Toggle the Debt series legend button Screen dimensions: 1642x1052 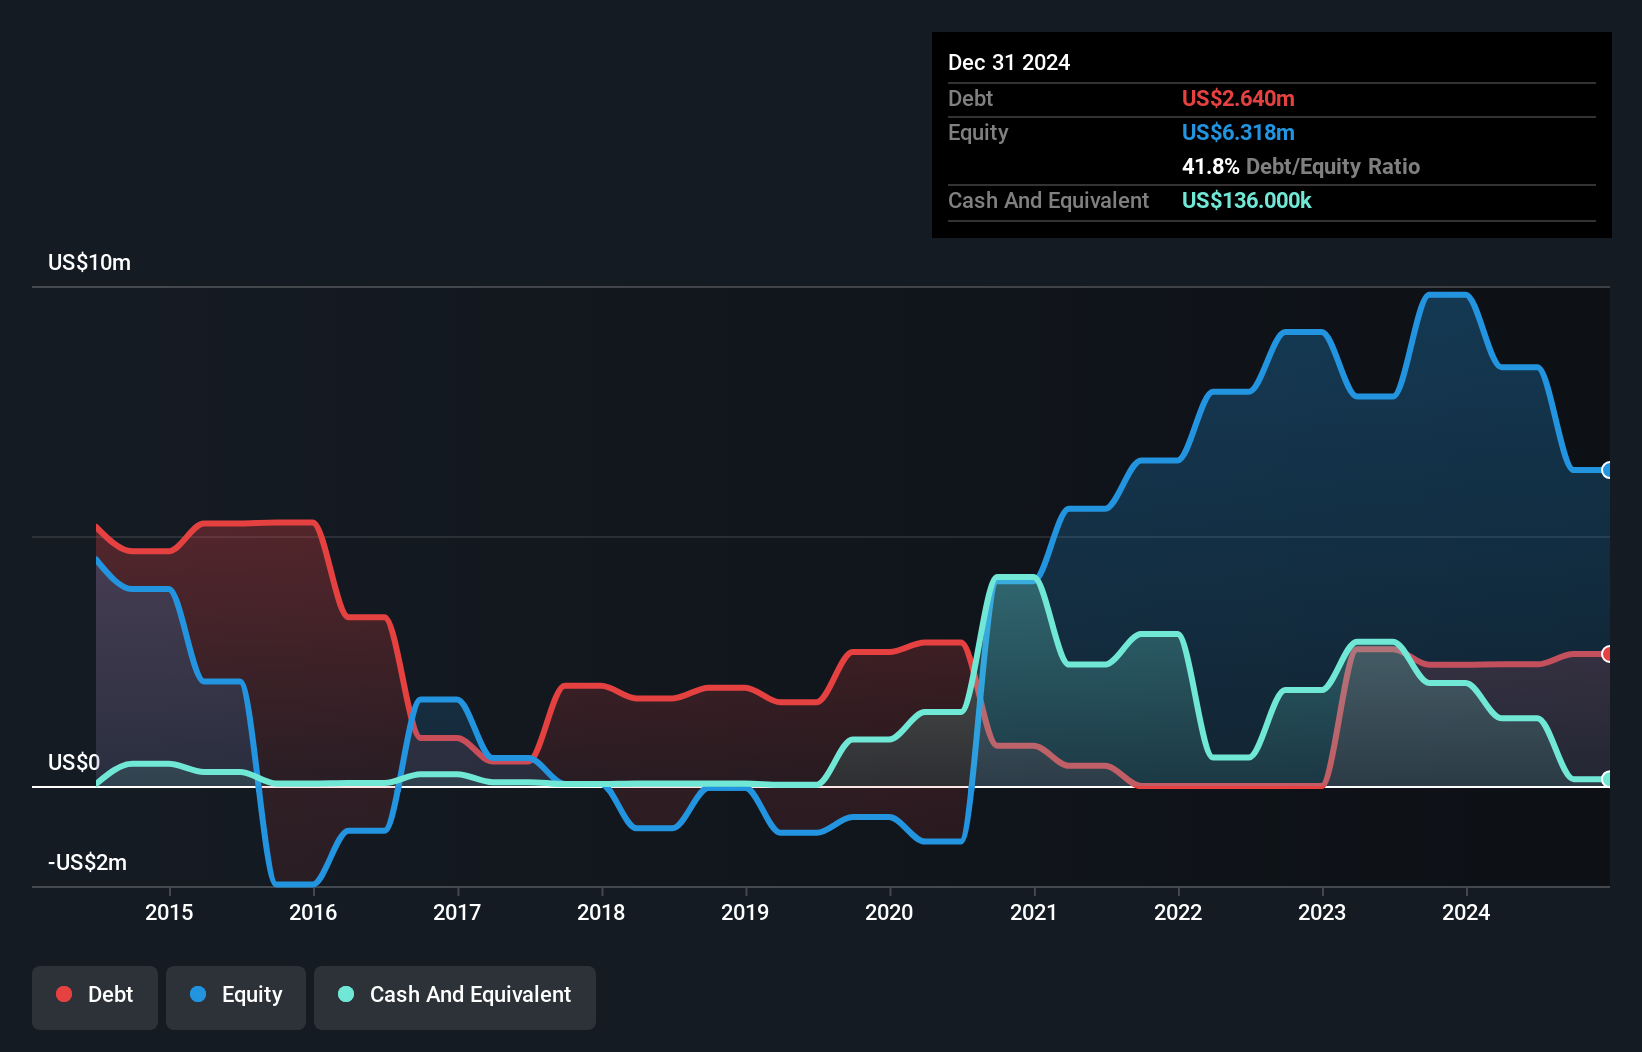coord(95,997)
